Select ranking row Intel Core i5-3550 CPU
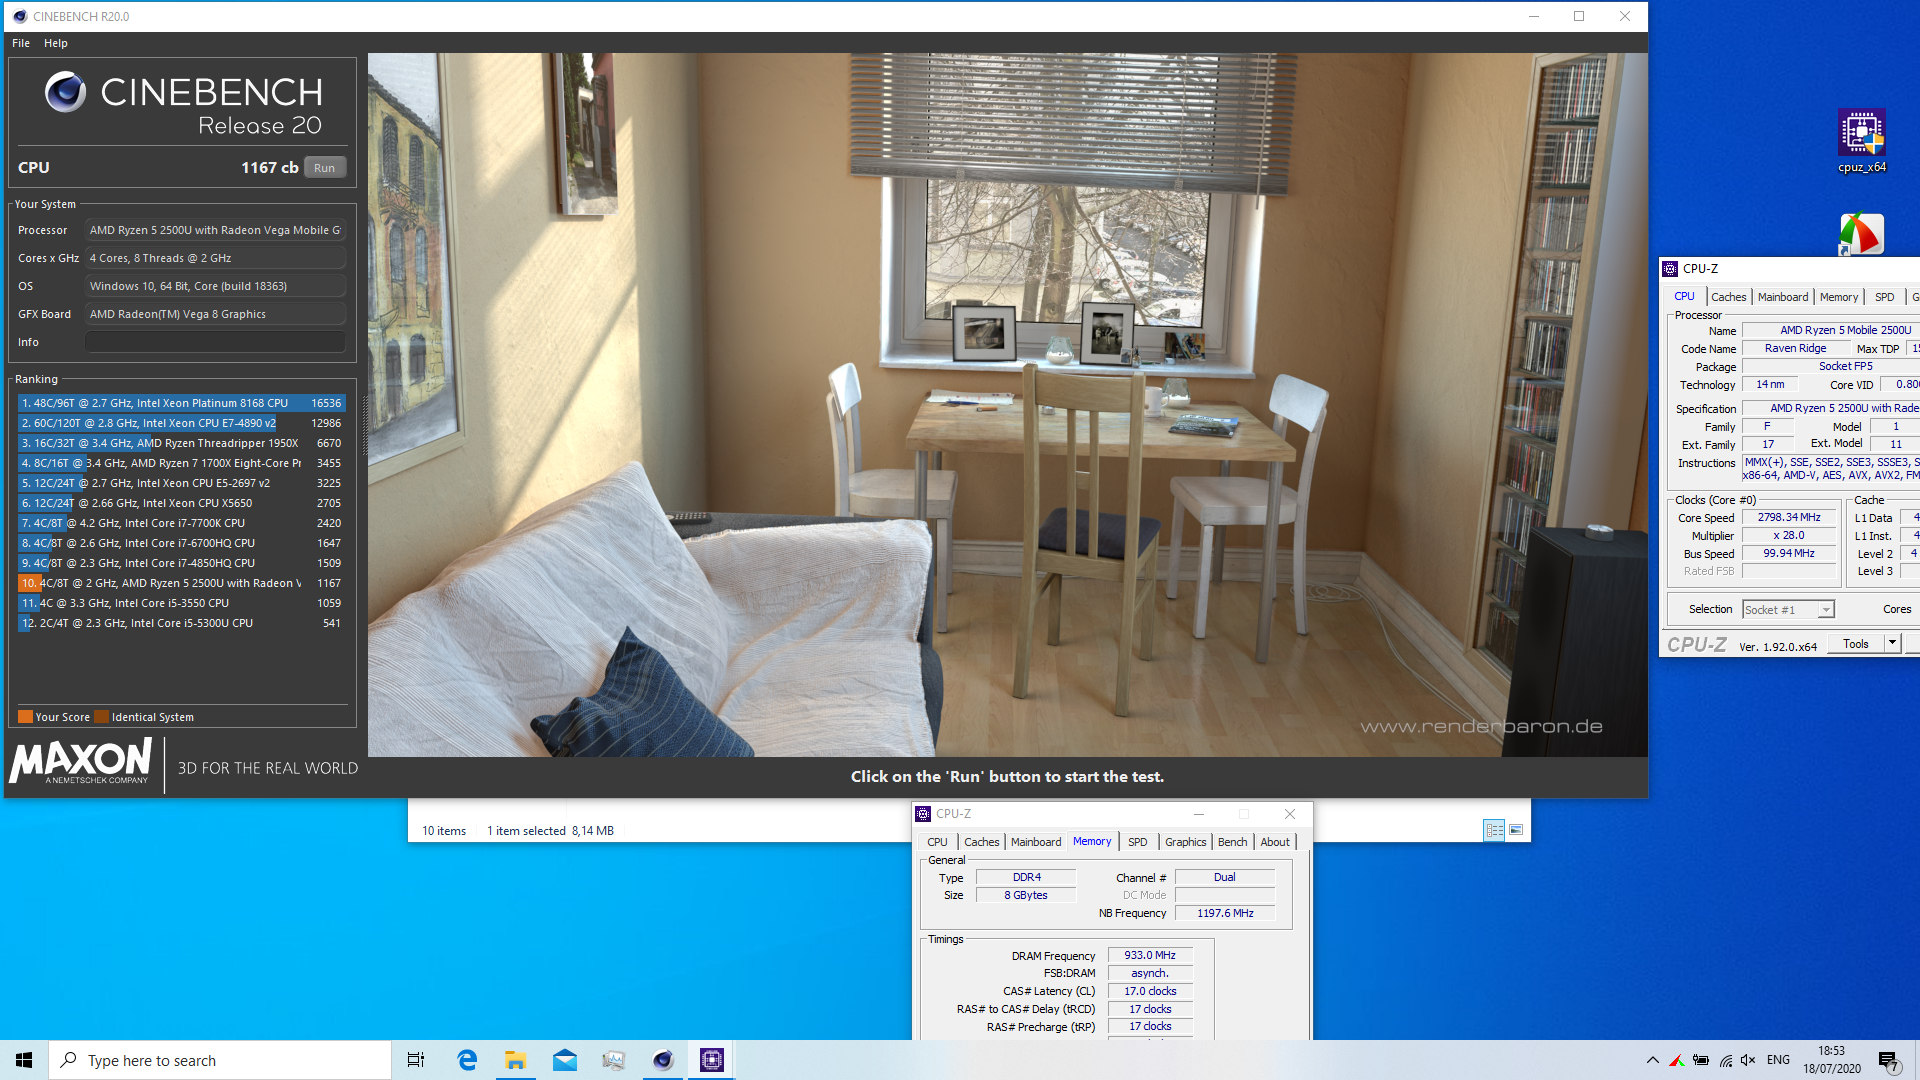This screenshot has width=1920, height=1080. (x=181, y=603)
